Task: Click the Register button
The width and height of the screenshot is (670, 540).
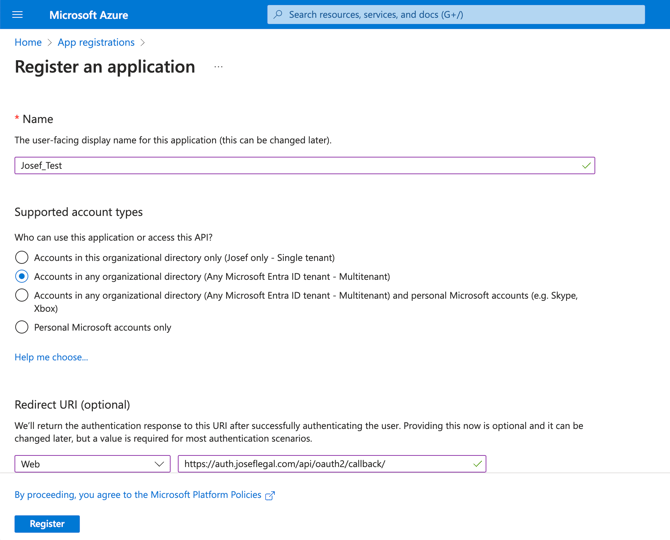Action: tap(47, 523)
